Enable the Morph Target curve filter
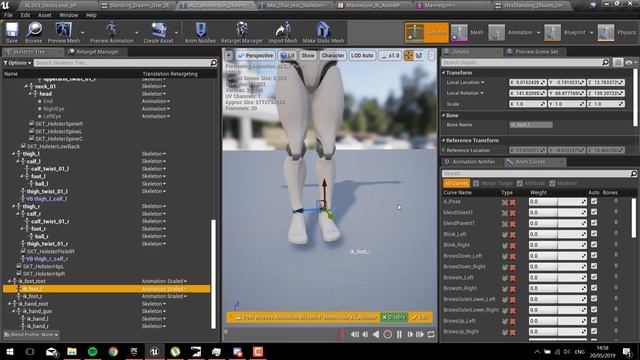 [476, 183]
